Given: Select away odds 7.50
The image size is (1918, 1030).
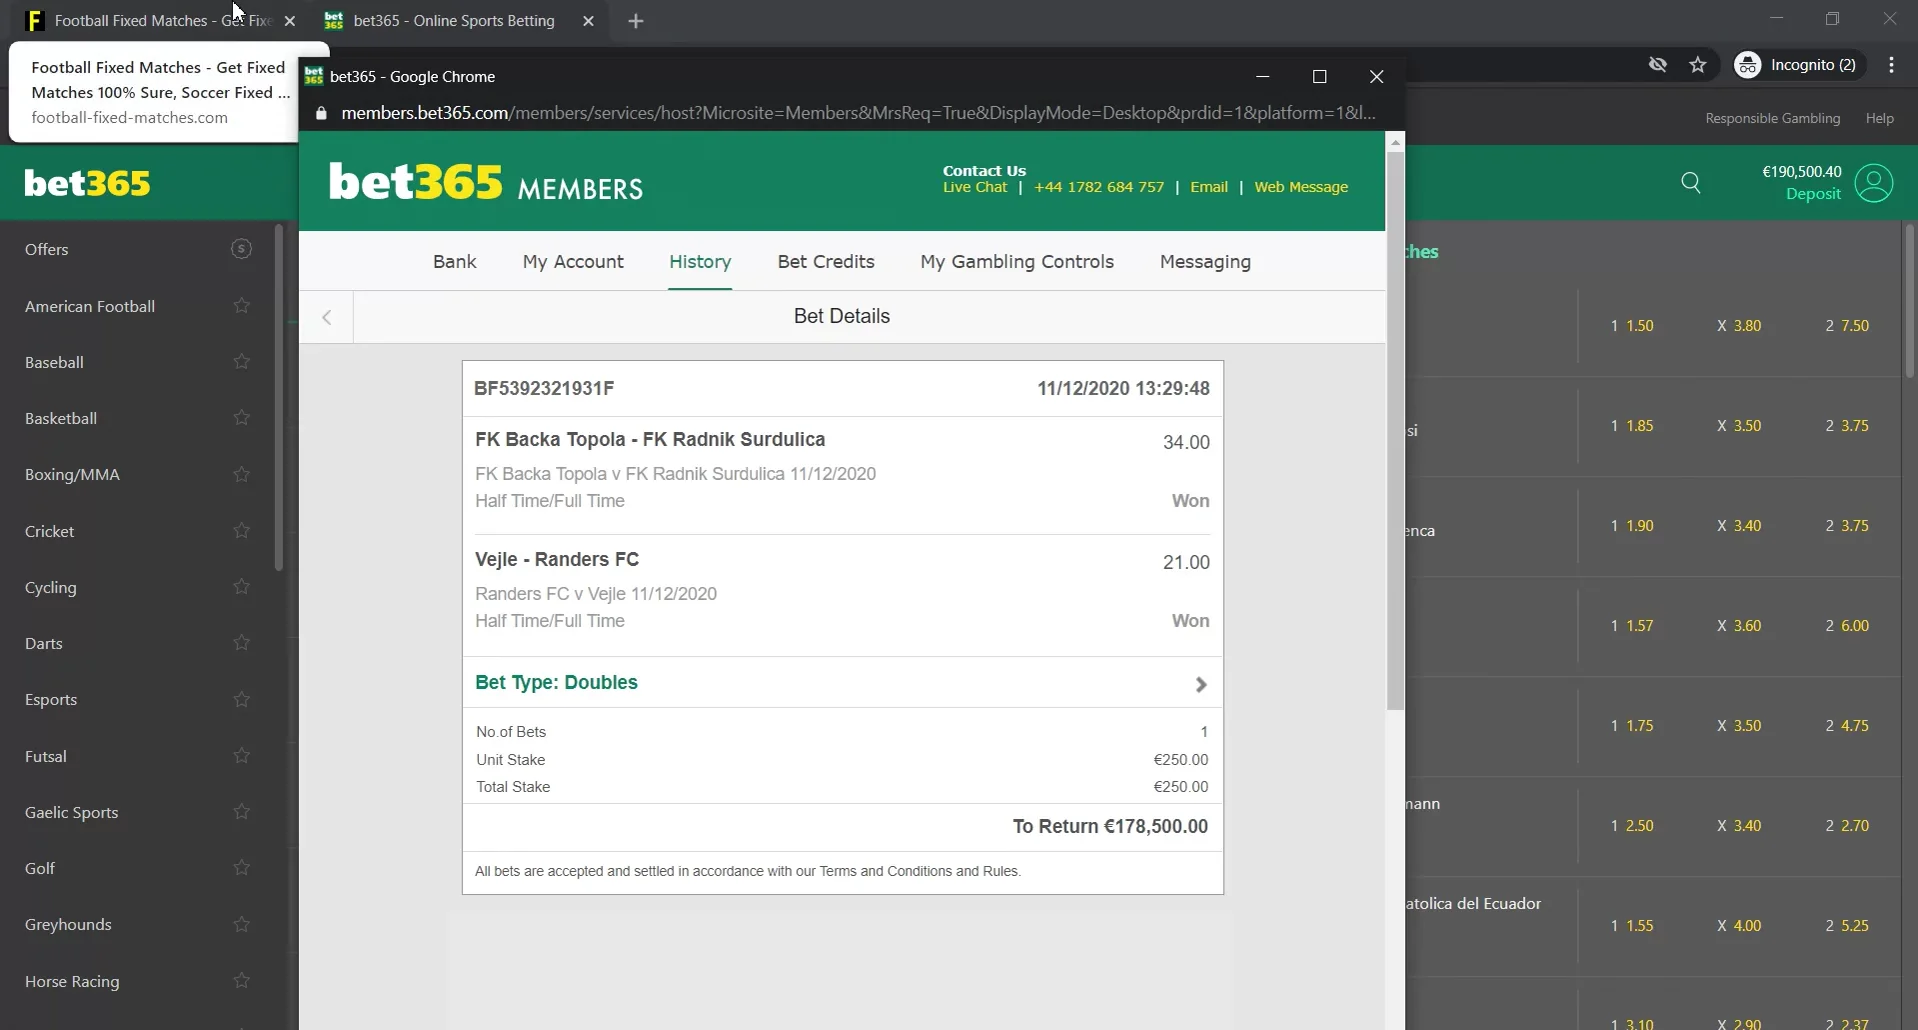Looking at the screenshot, I should [1847, 326].
